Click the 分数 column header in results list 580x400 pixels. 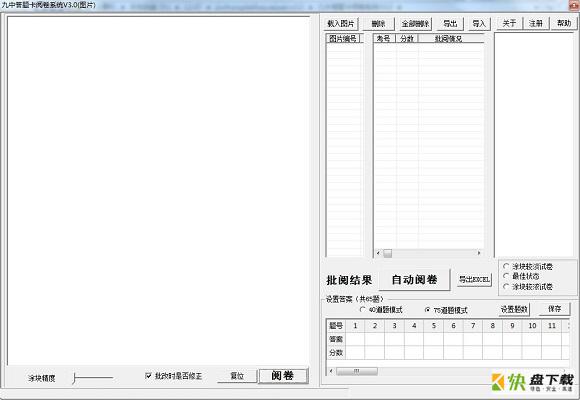pyautogui.click(x=407, y=38)
